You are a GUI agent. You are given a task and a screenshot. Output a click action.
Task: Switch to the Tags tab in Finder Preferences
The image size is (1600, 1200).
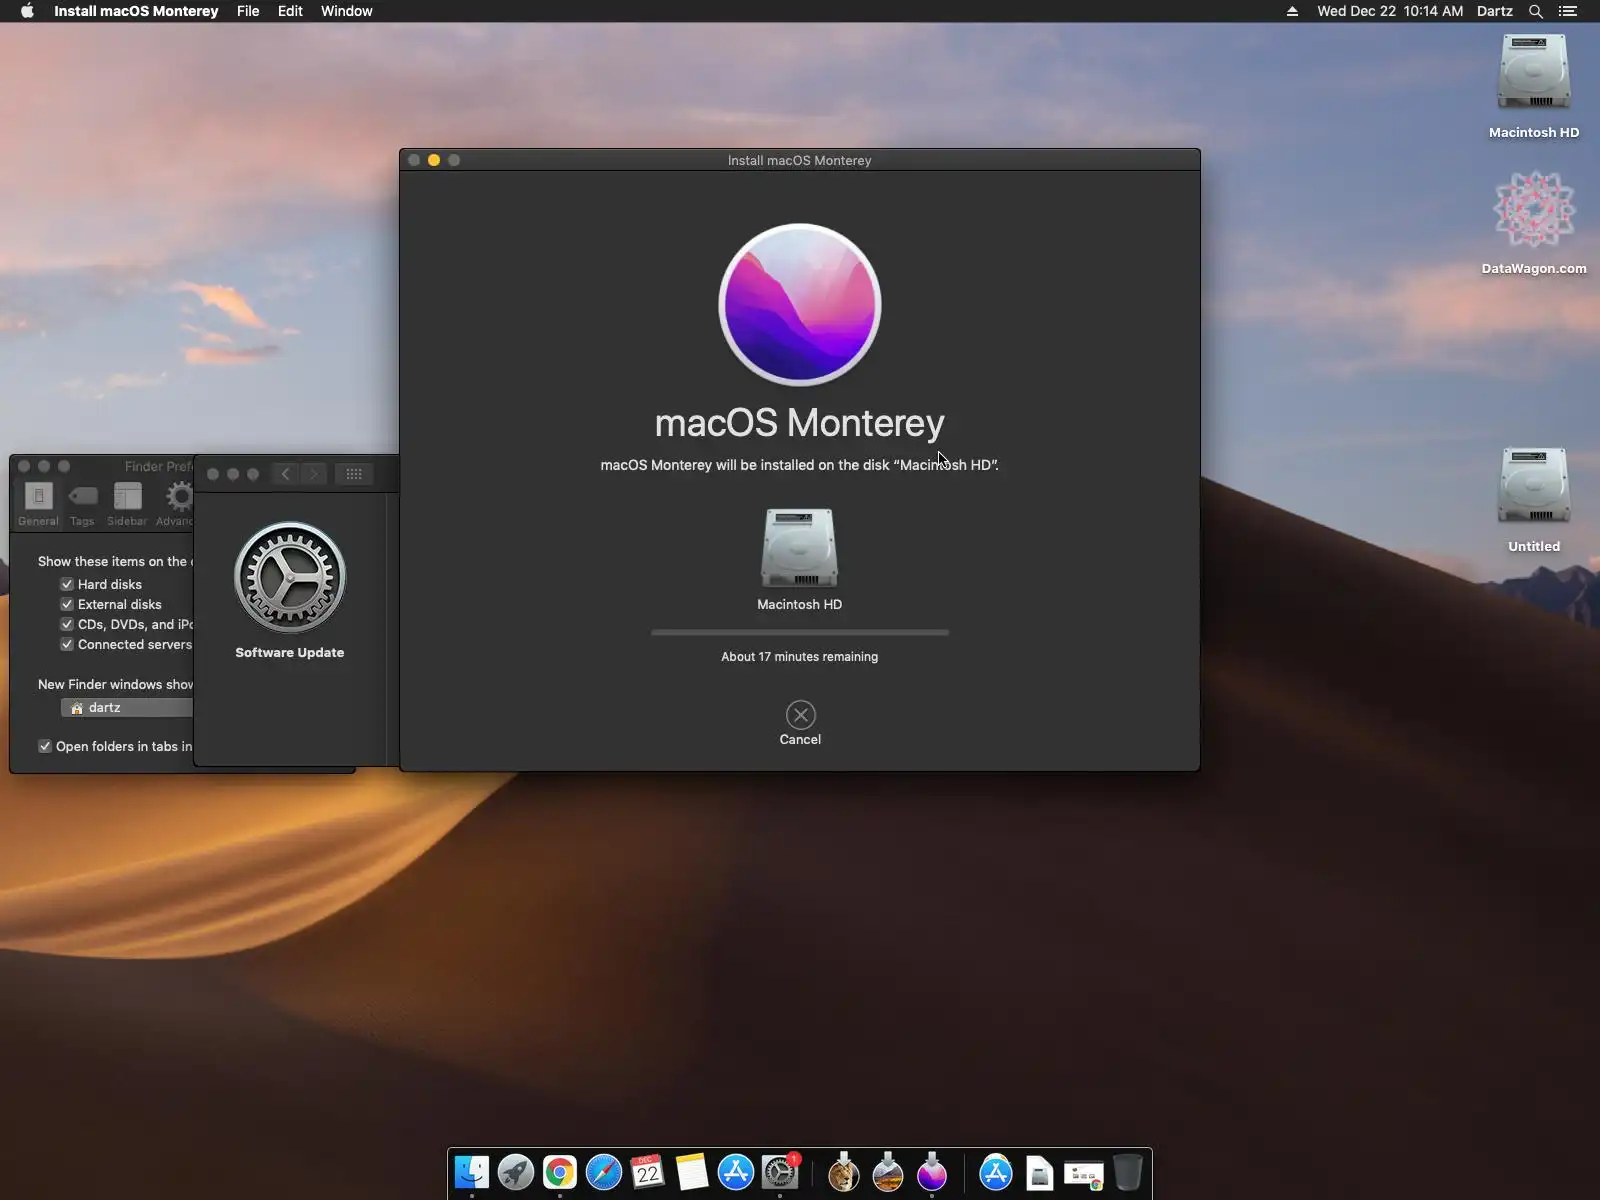pyautogui.click(x=82, y=504)
